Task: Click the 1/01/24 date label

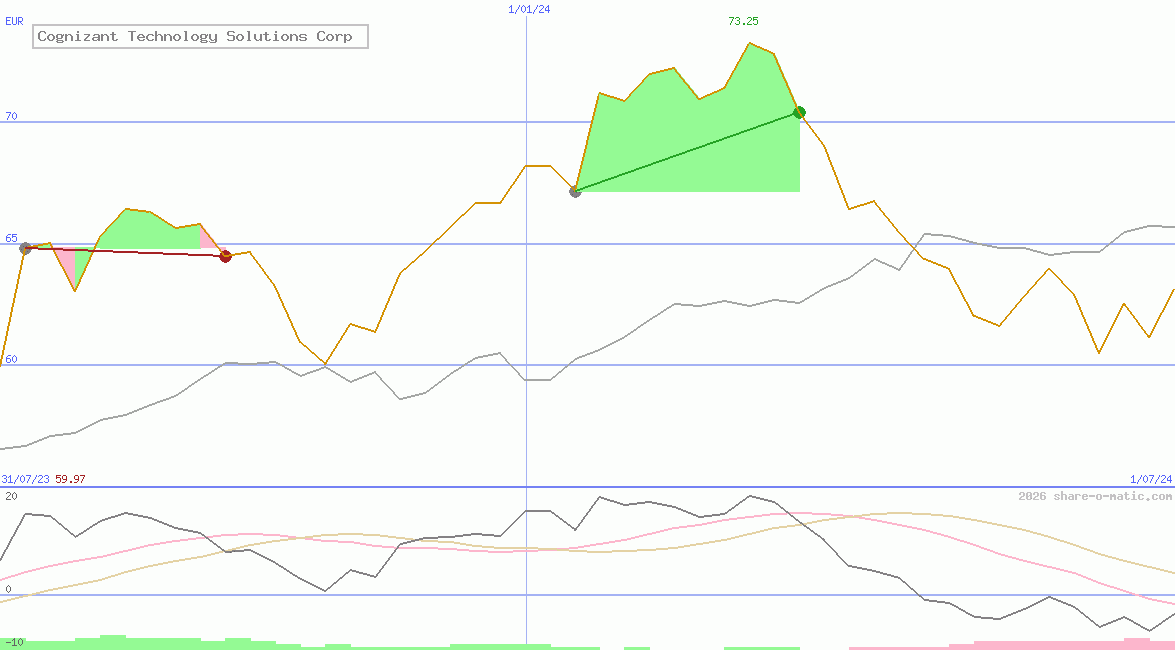Action: [x=529, y=9]
